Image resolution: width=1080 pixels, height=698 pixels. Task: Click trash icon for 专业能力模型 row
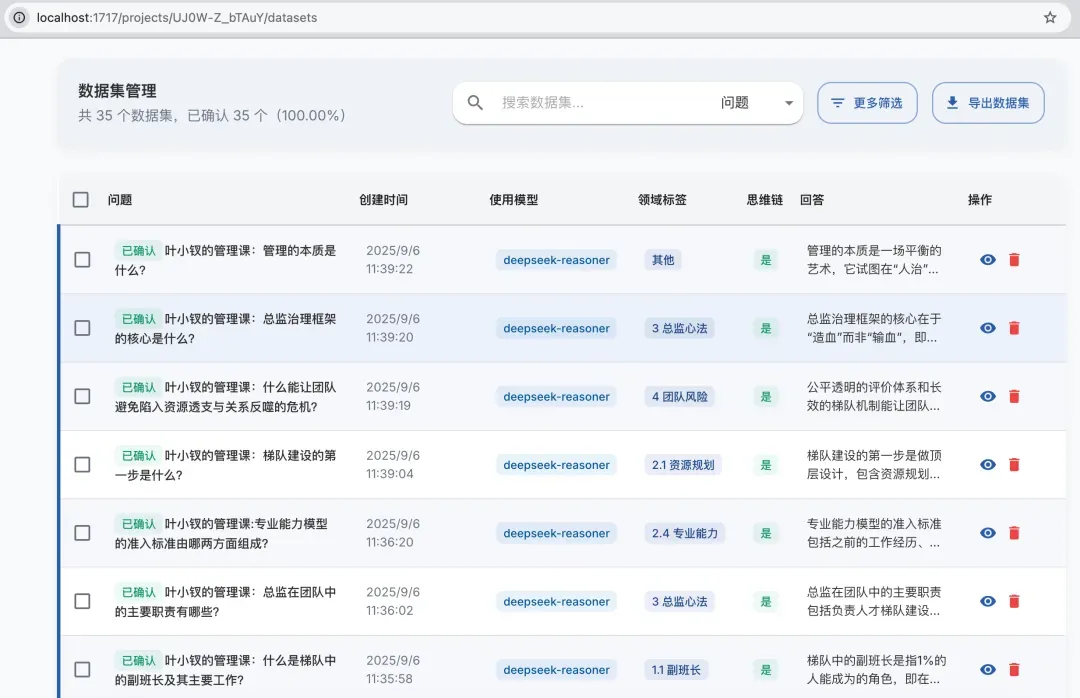1014,533
